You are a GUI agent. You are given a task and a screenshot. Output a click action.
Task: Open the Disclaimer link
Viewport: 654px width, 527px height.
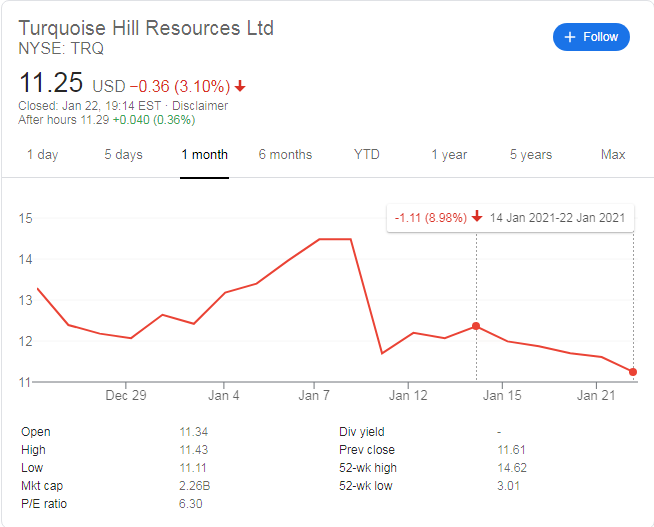pyautogui.click(x=200, y=106)
